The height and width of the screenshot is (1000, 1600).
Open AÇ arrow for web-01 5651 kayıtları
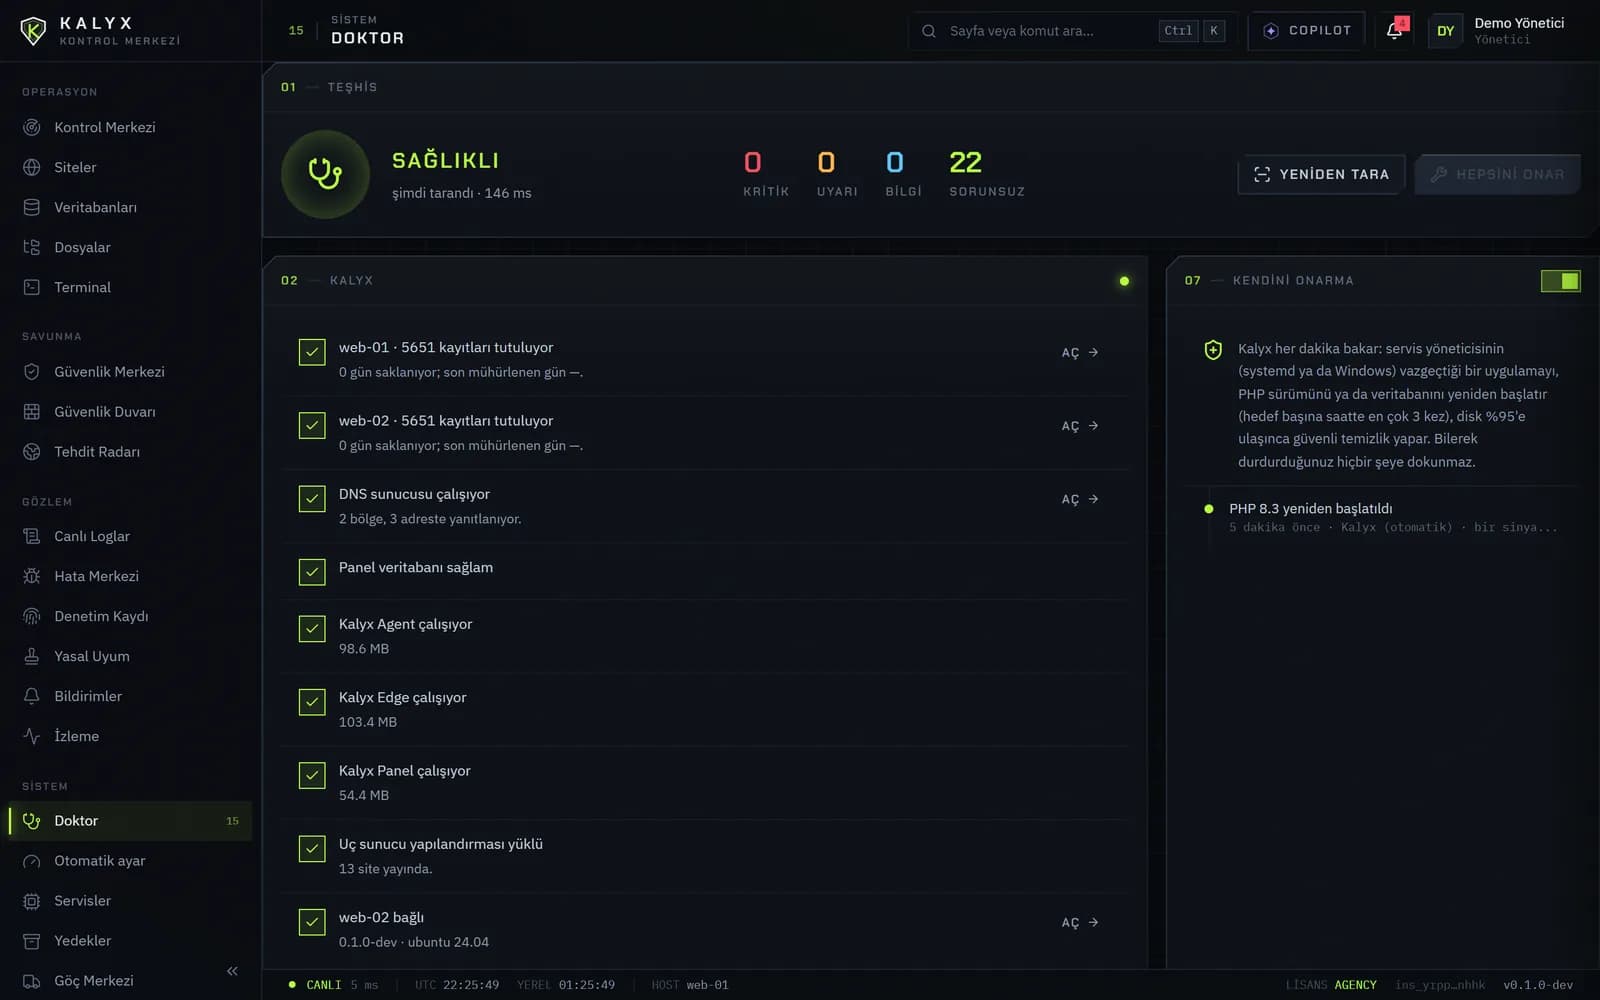pos(1080,352)
